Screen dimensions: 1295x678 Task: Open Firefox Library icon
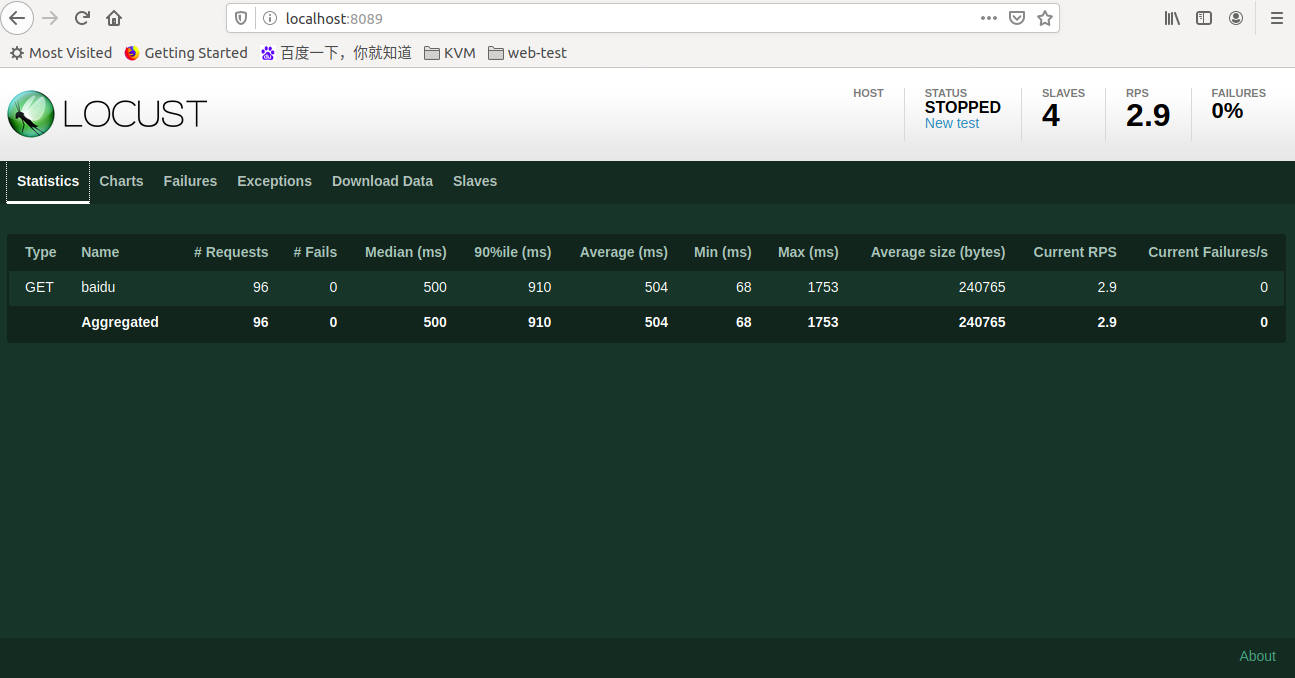(x=1173, y=18)
